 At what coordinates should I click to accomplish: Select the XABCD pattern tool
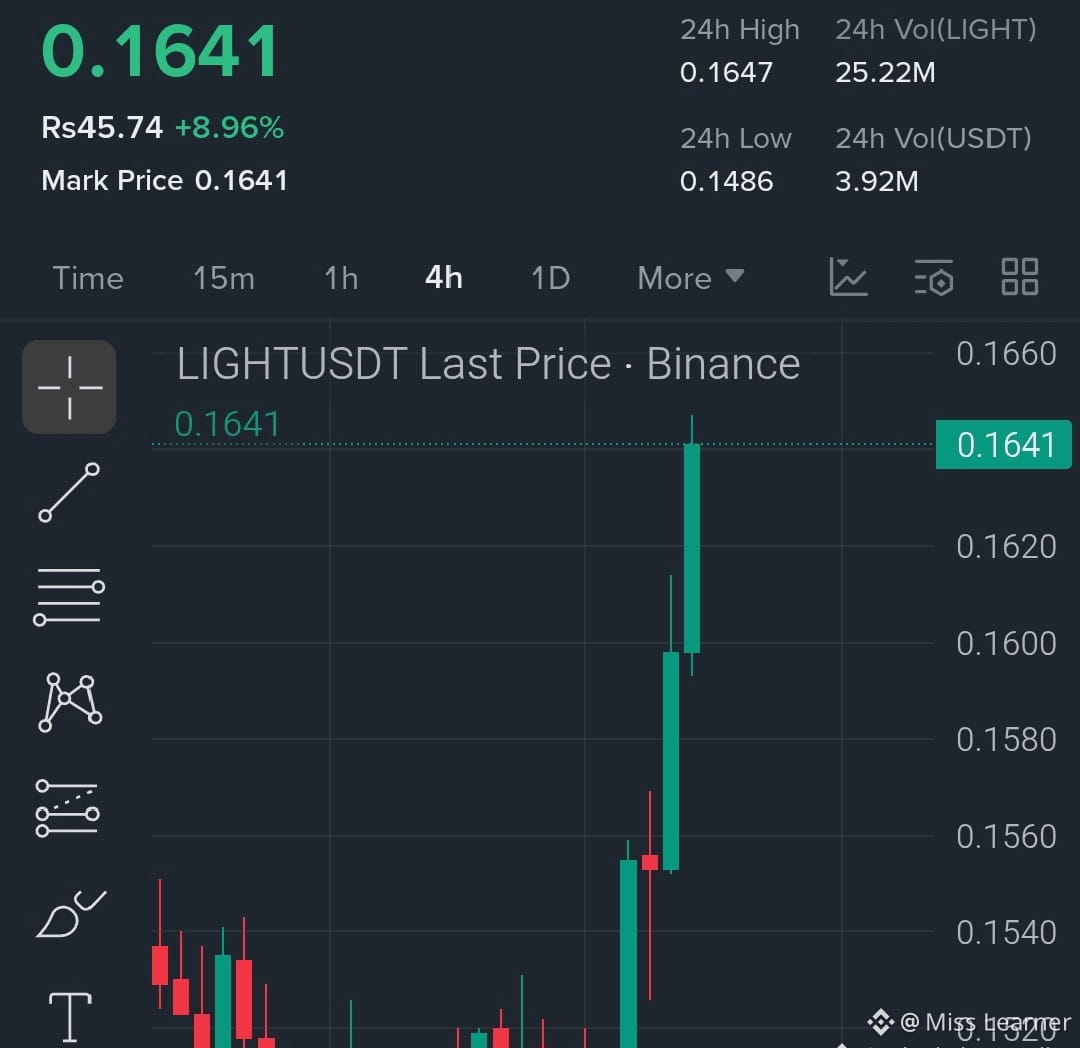click(x=70, y=702)
